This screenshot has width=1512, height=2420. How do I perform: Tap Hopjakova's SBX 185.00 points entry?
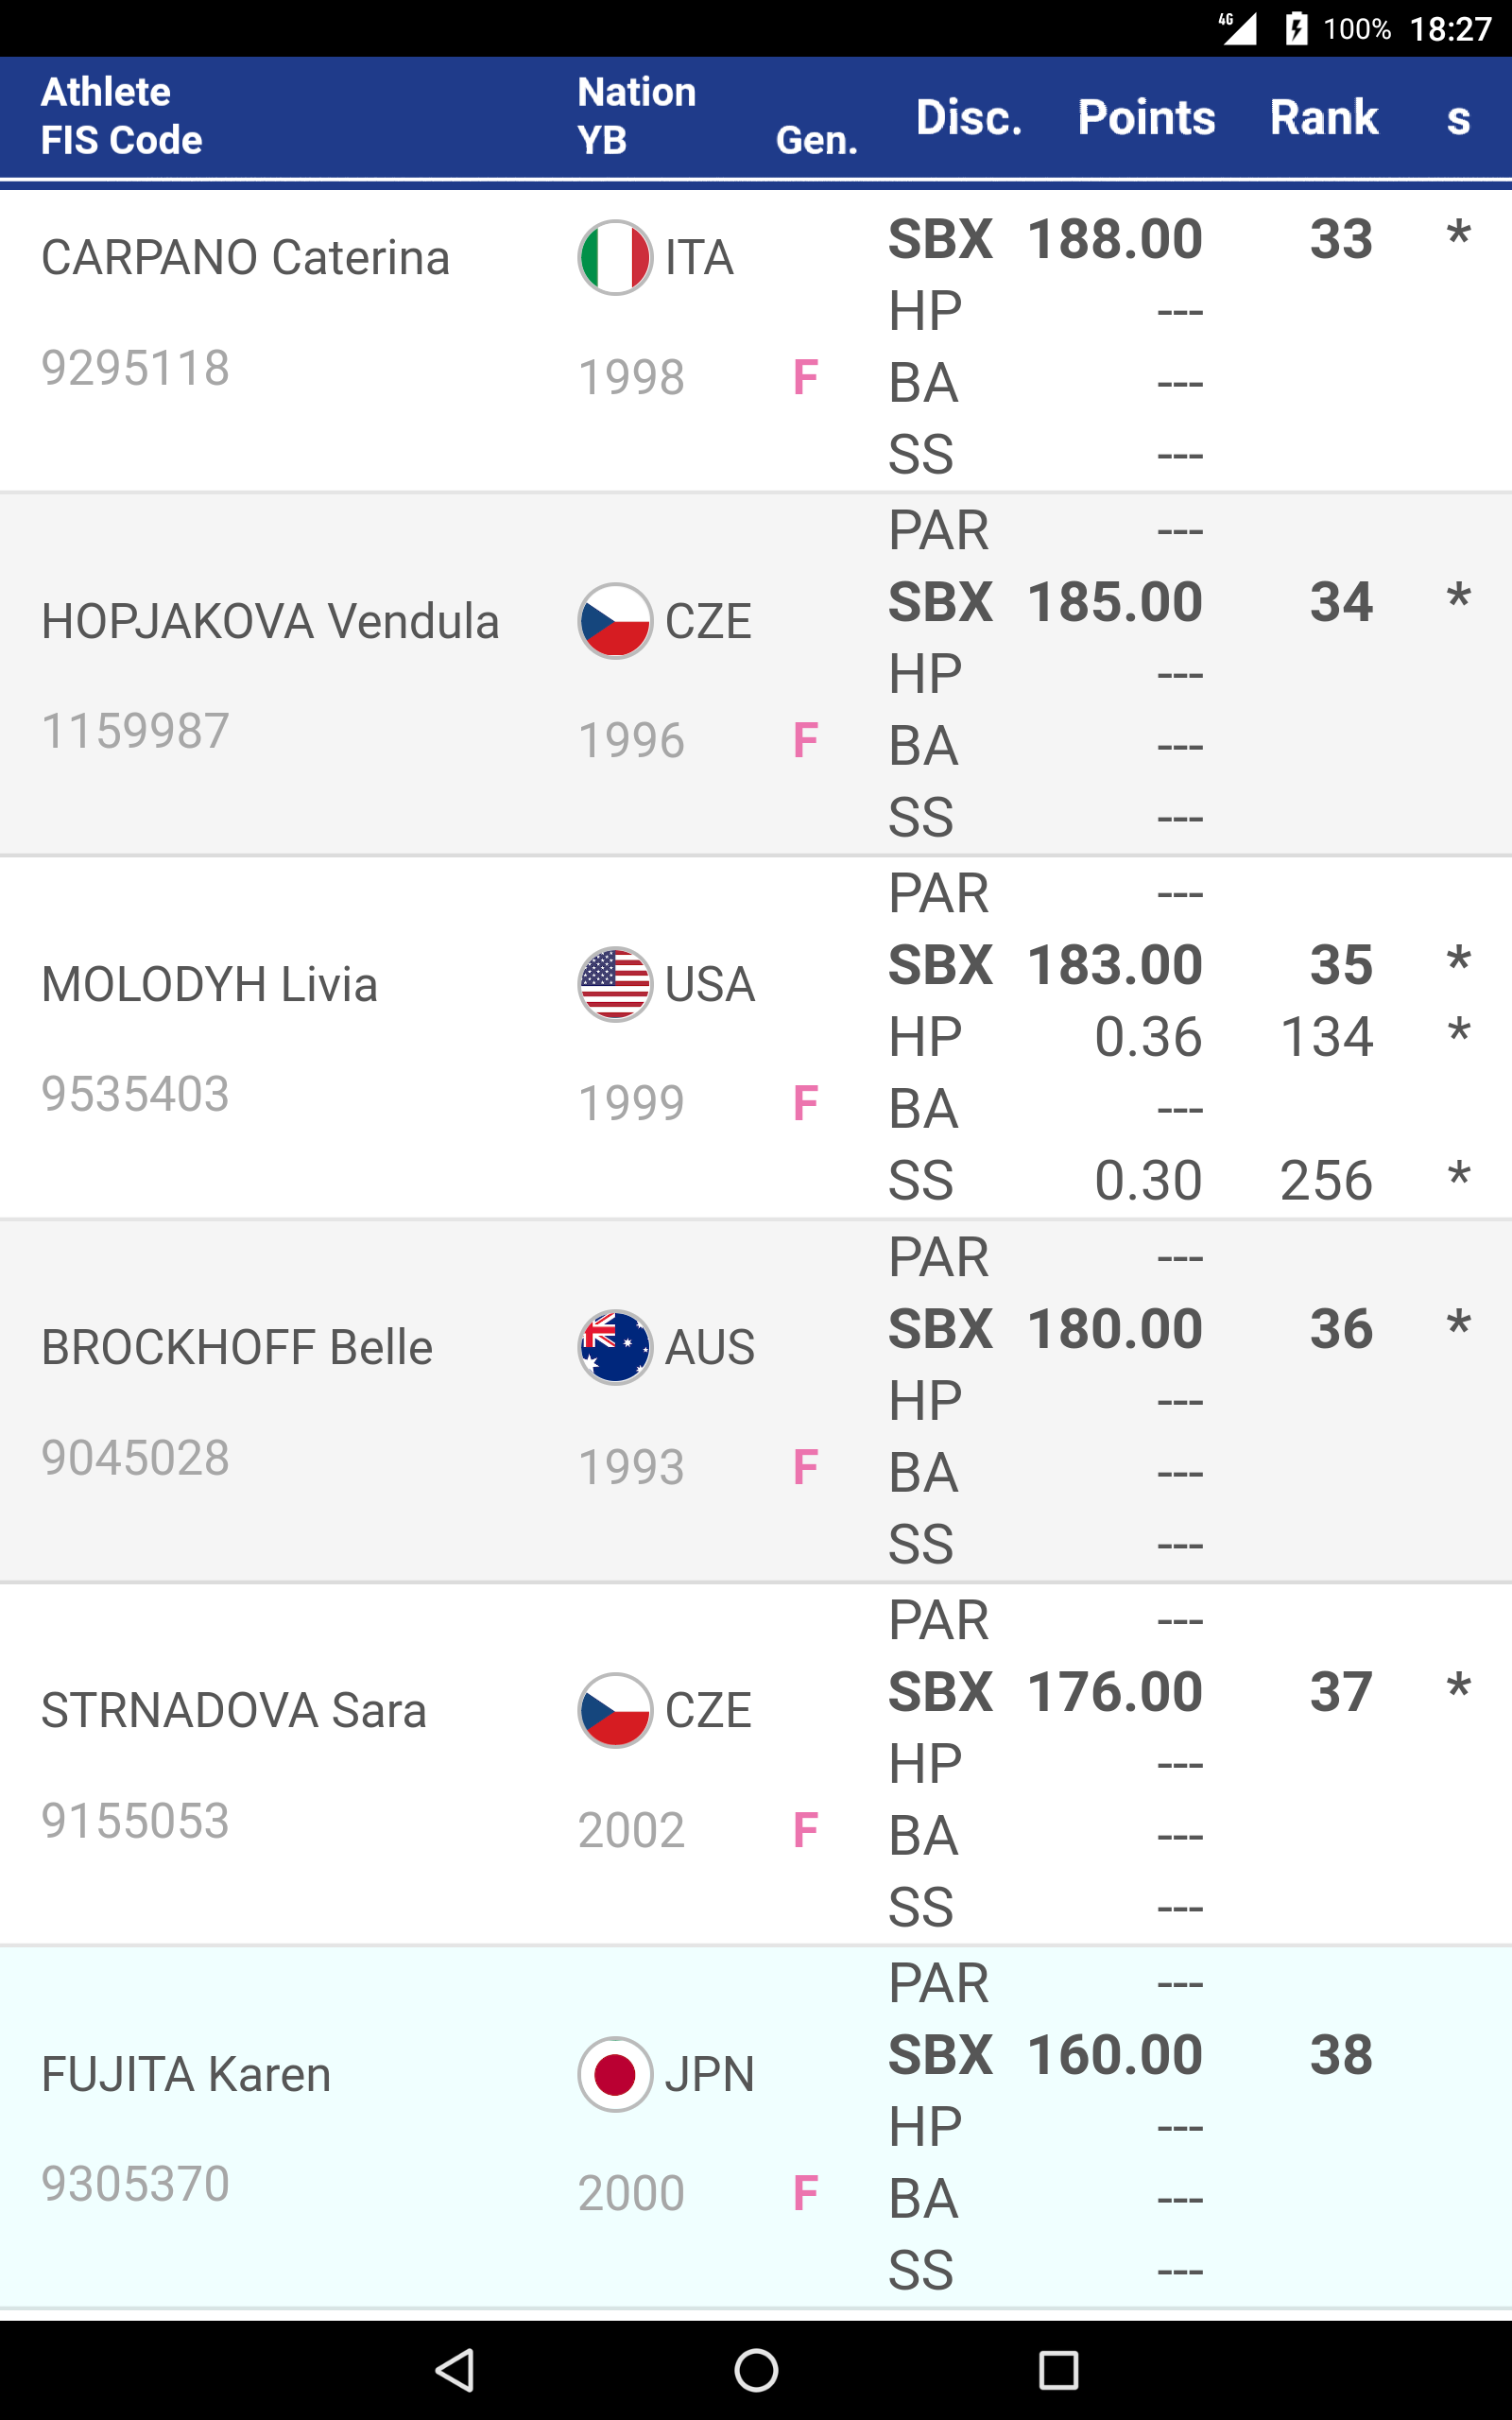1114,602
